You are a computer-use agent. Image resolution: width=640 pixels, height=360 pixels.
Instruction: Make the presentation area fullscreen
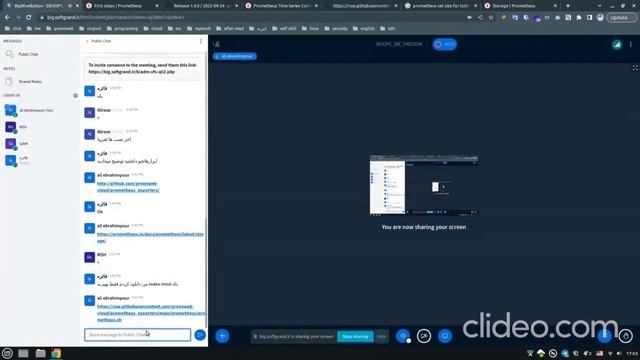635,68
